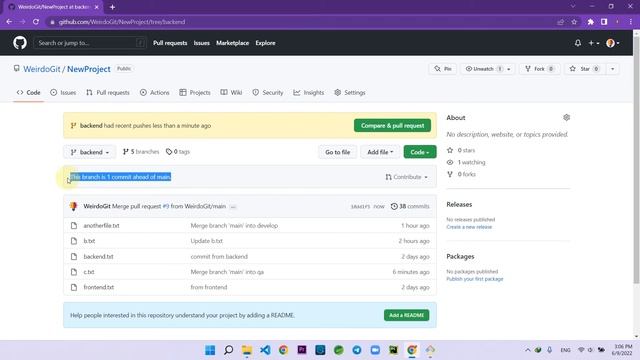View the 5 branches link
The image size is (640, 360).
click(x=141, y=152)
